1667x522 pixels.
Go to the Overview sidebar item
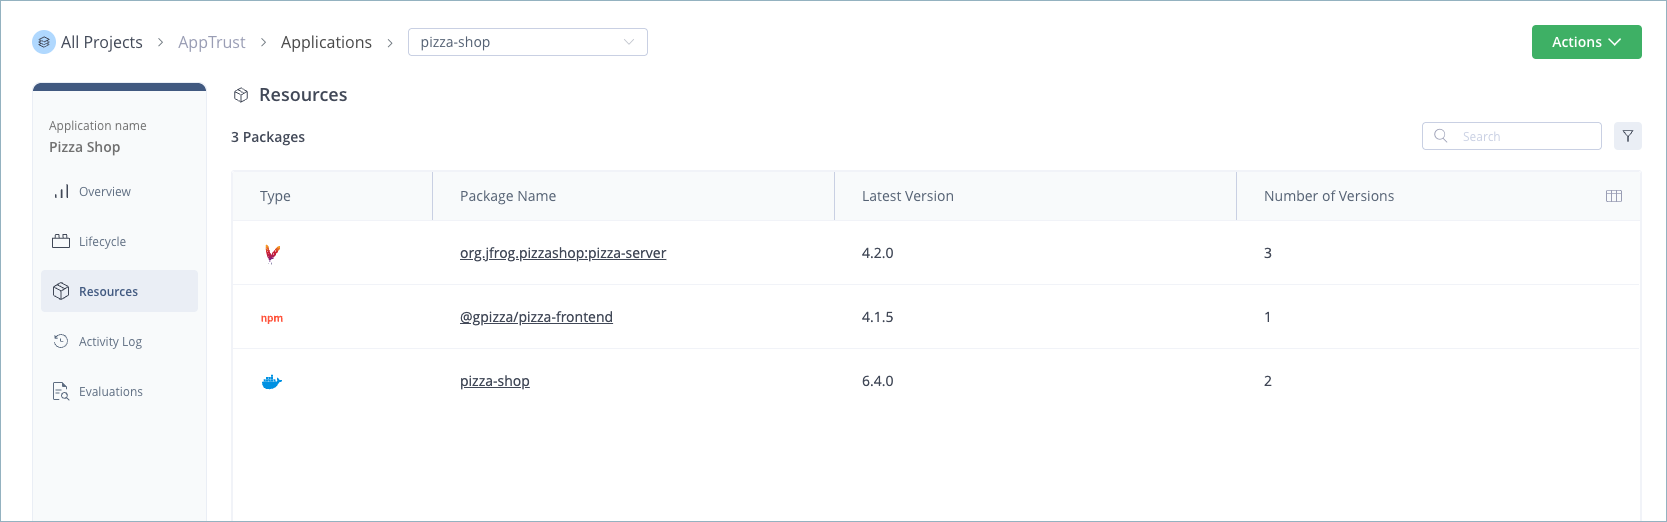(x=120, y=191)
